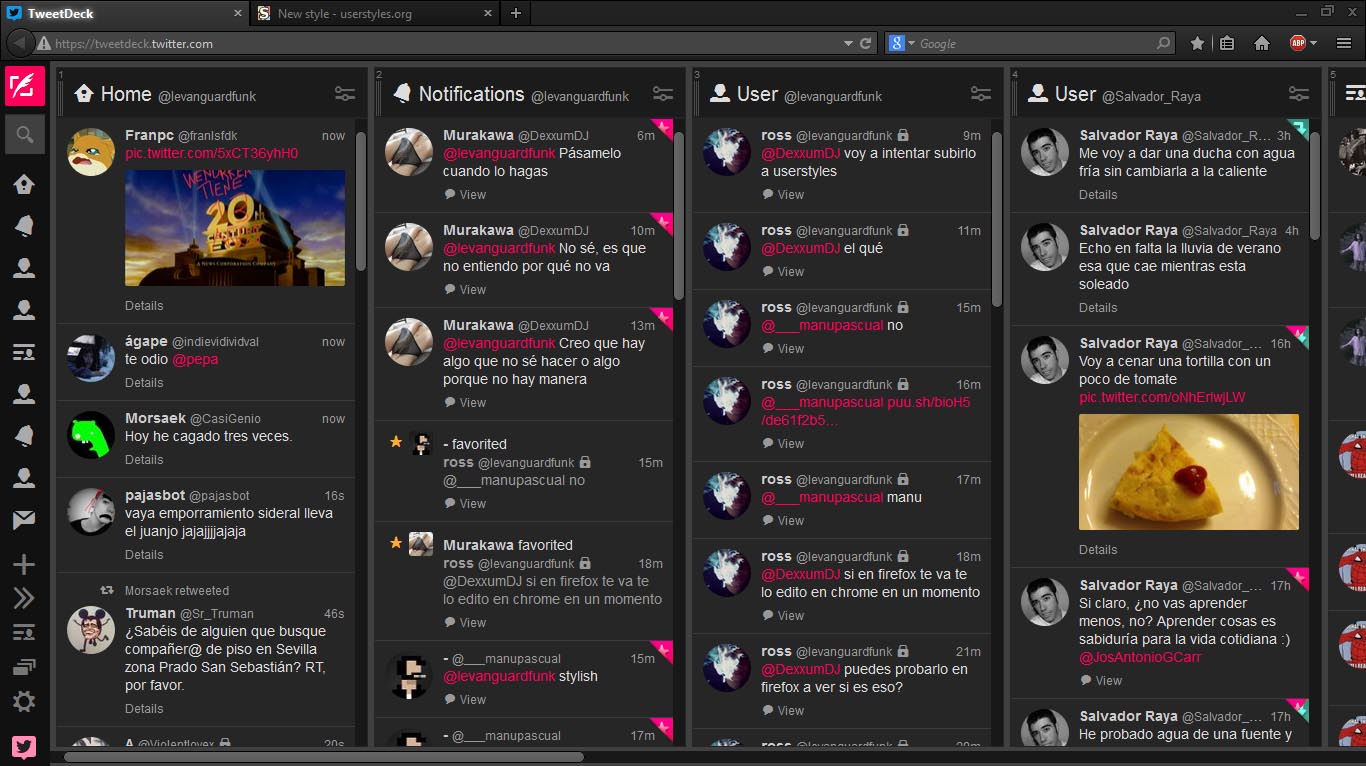The image size is (1366, 766).
Task: Open a new tab with plus button
Action: (x=516, y=13)
